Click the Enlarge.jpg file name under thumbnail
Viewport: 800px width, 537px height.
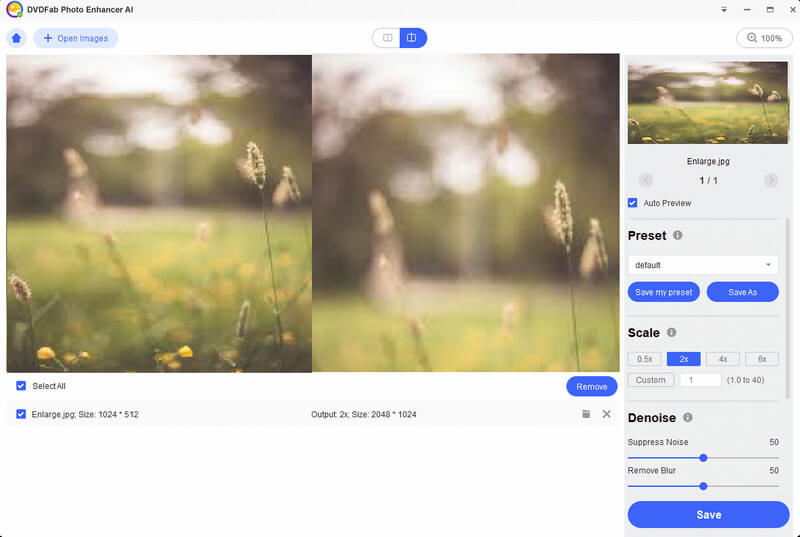708,161
